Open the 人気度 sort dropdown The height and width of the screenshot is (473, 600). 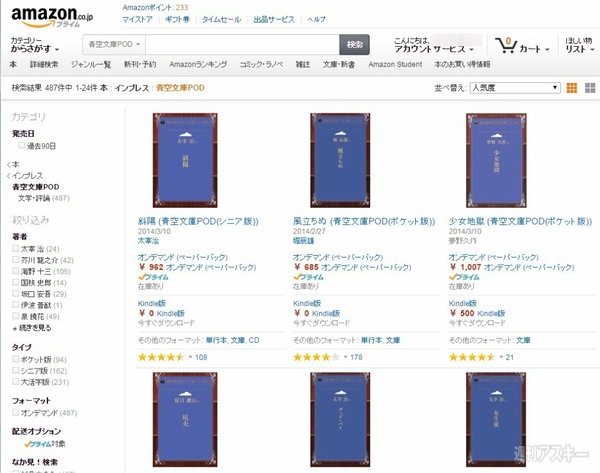tap(515, 88)
